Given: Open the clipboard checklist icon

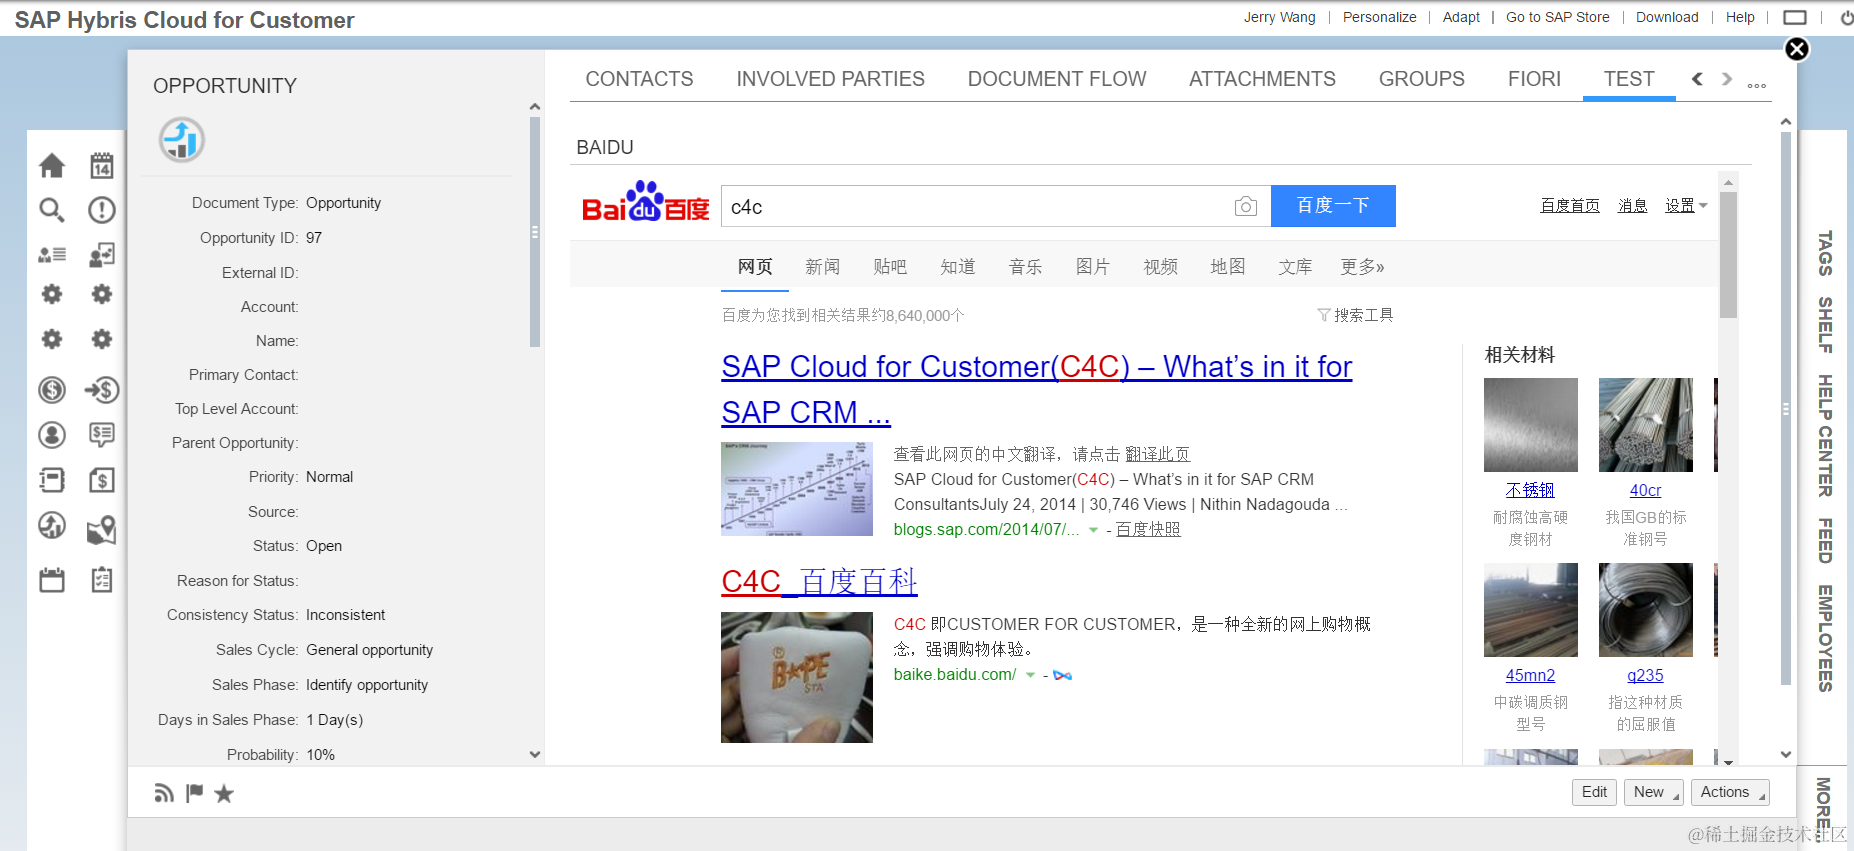Looking at the screenshot, I should tap(102, 580).
